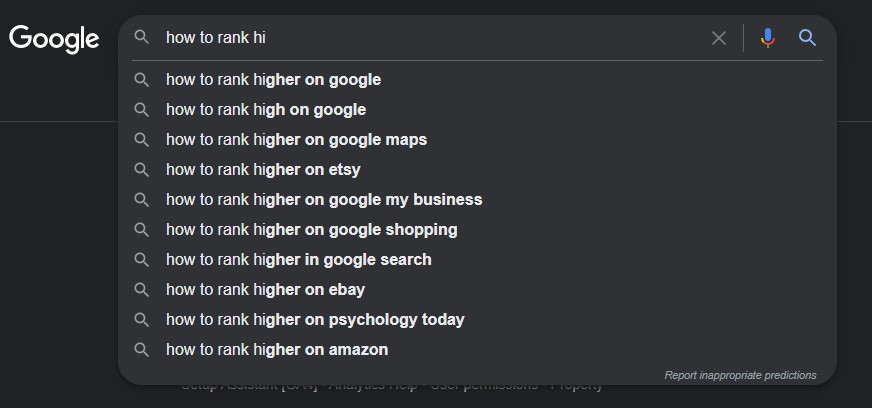Click the blue search magnifier button
The image size is (872, 408).
tap(808, 38)
